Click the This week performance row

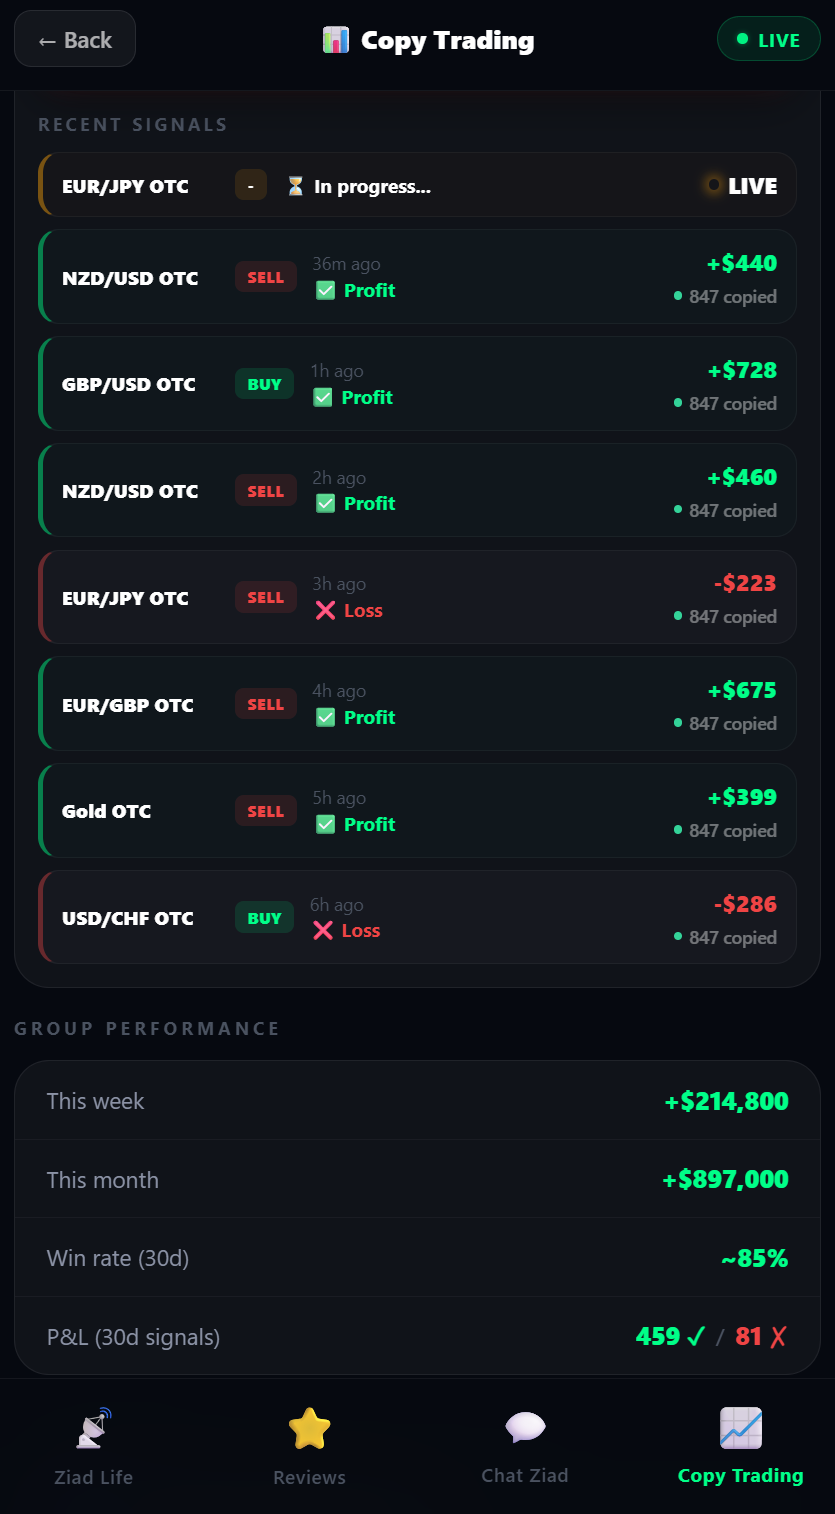pyautogui.click(x=417, y=1101)
